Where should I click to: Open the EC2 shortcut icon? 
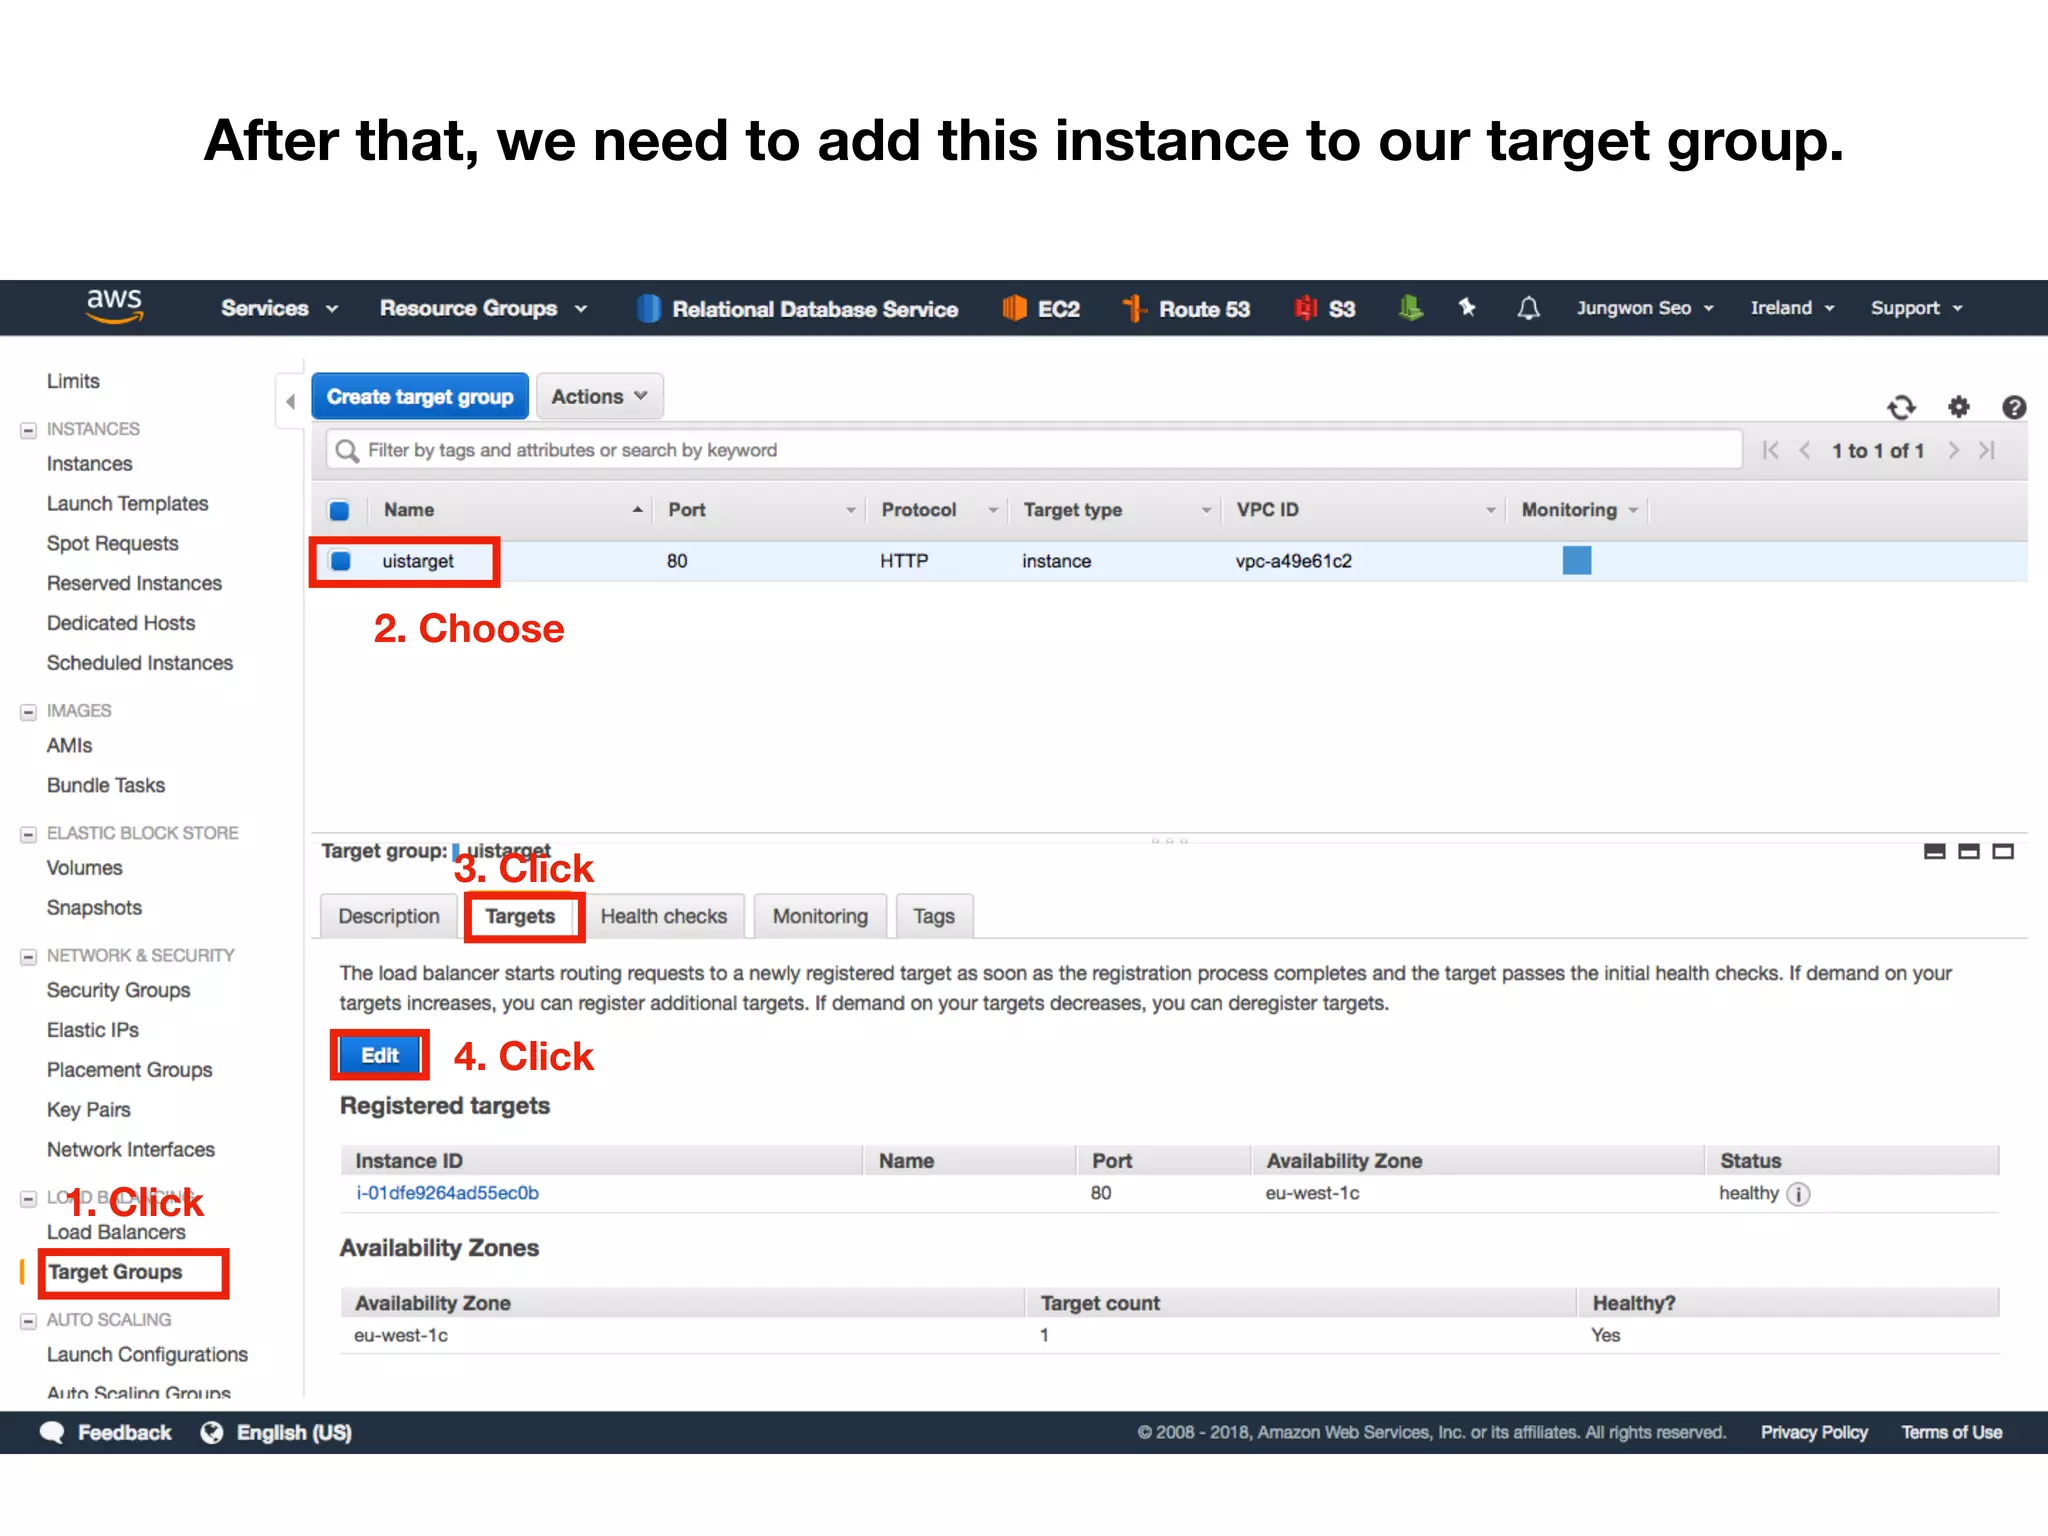pos(1014,308)
